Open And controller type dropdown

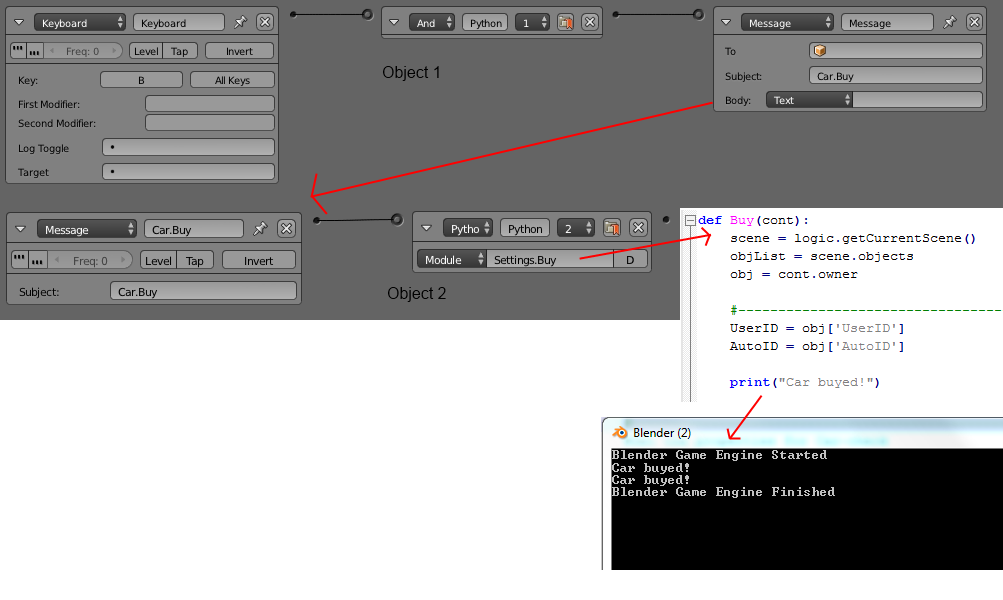[432, 23]
